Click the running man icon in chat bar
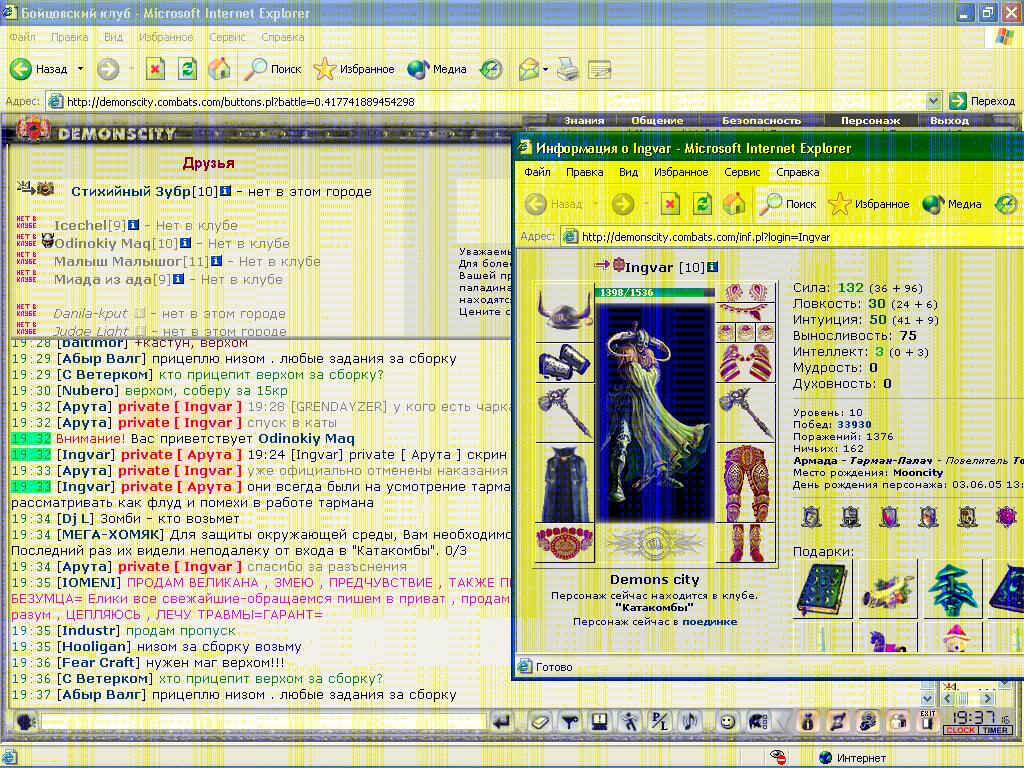Screen dimensions: 1024x768 pos(630,722)
